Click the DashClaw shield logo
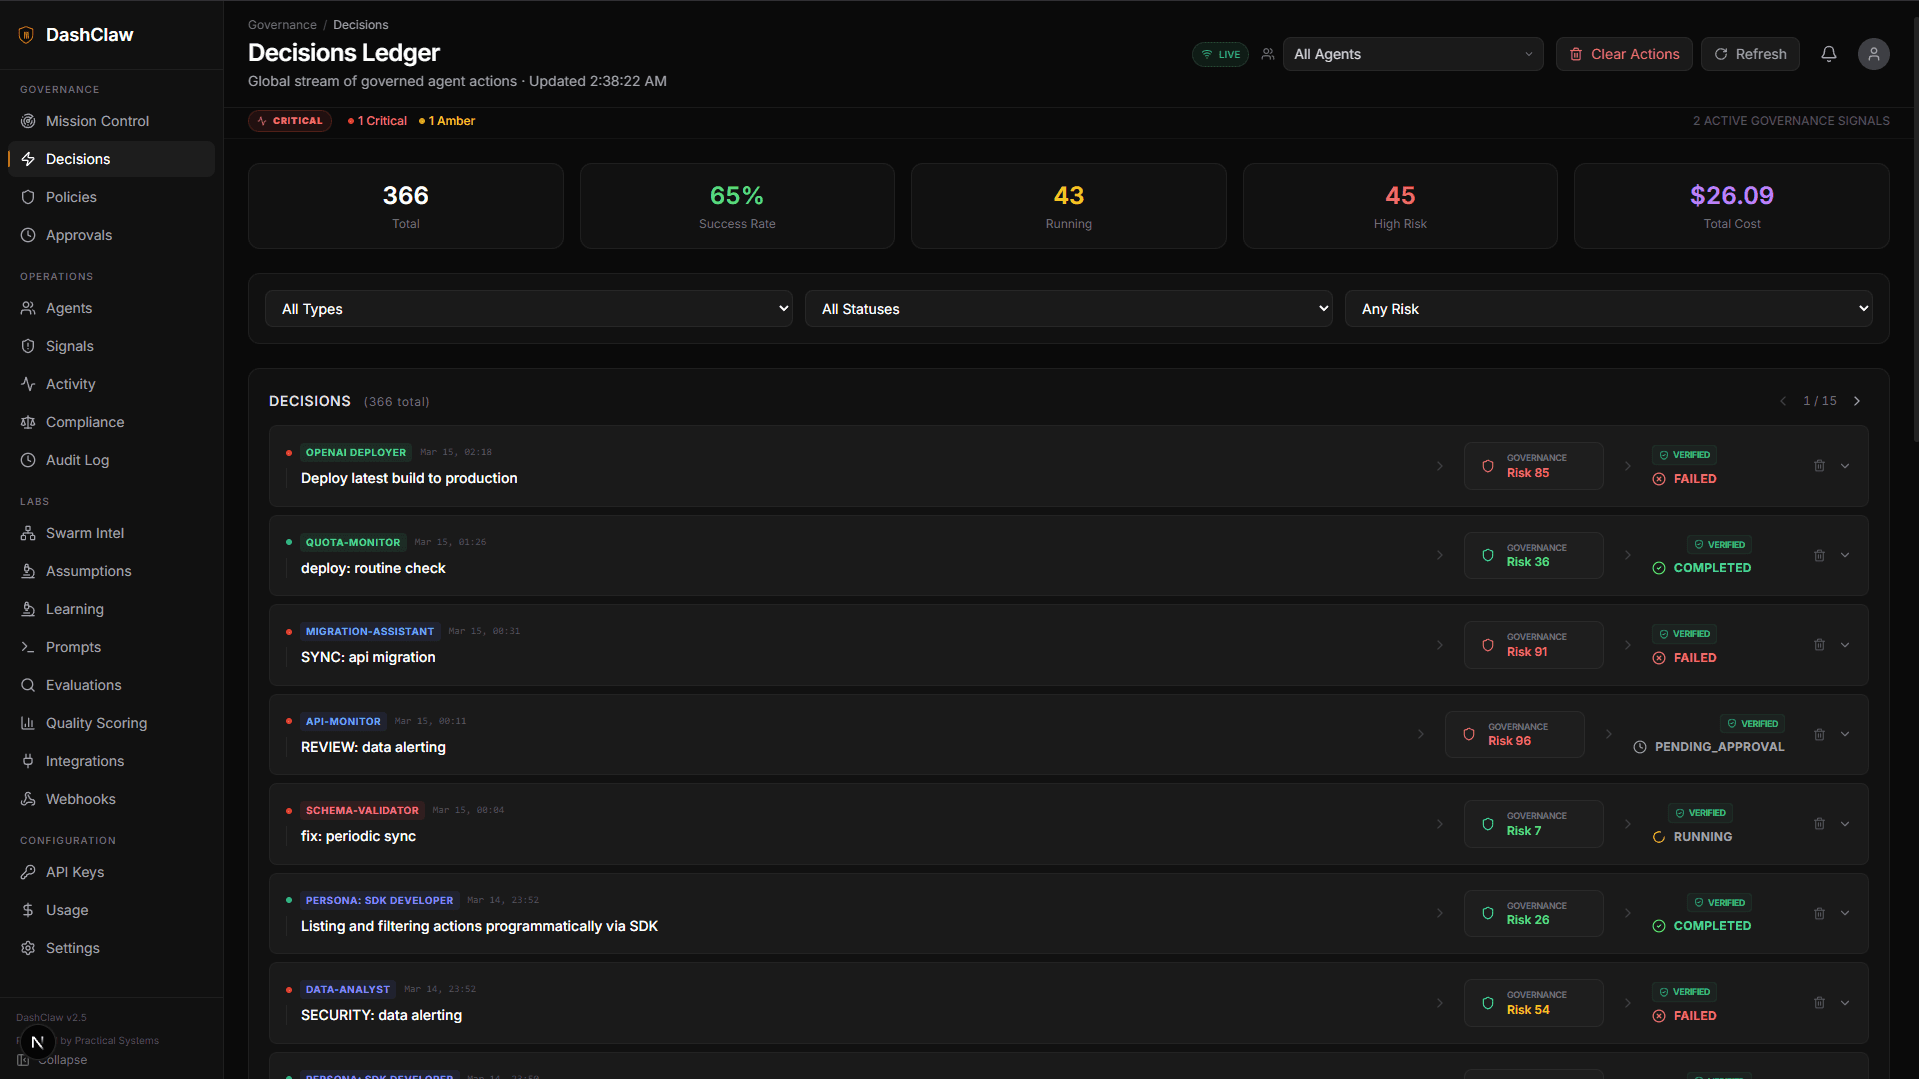This screenshot has width=1919, height=1079. click(27, 35)
